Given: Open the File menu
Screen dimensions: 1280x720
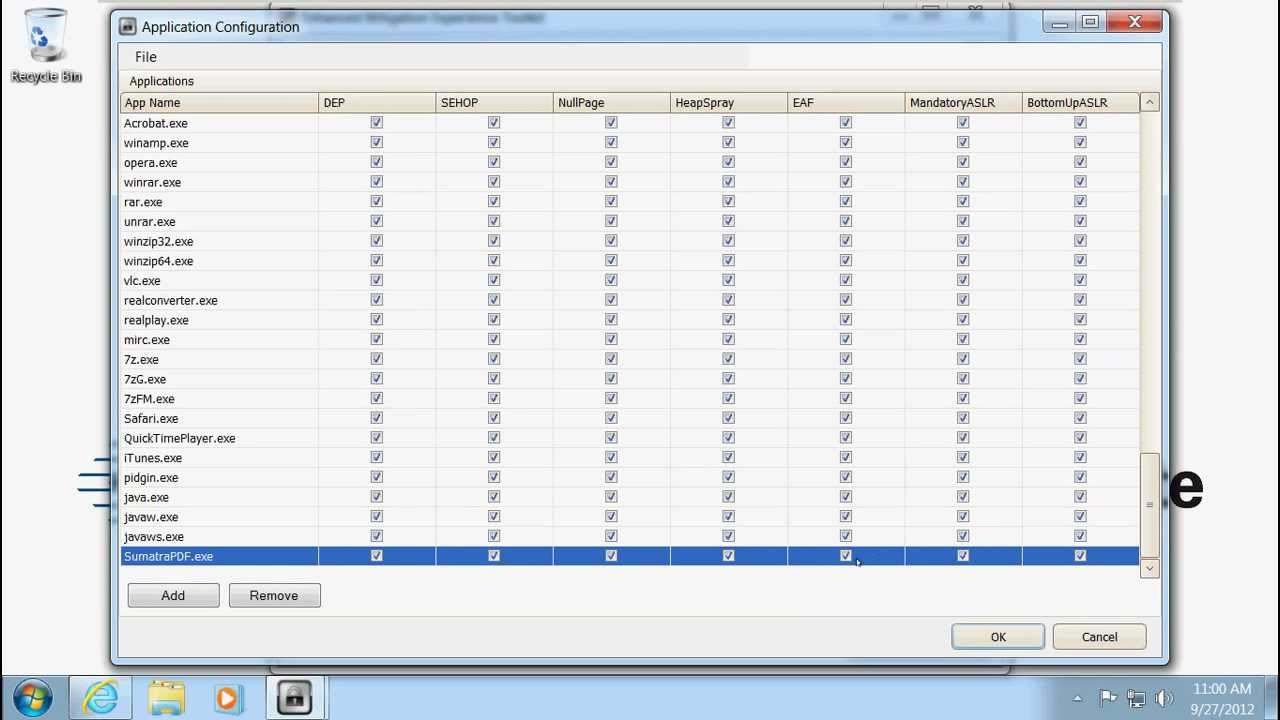Looking at the screenshot, I should tap(146, 57).
